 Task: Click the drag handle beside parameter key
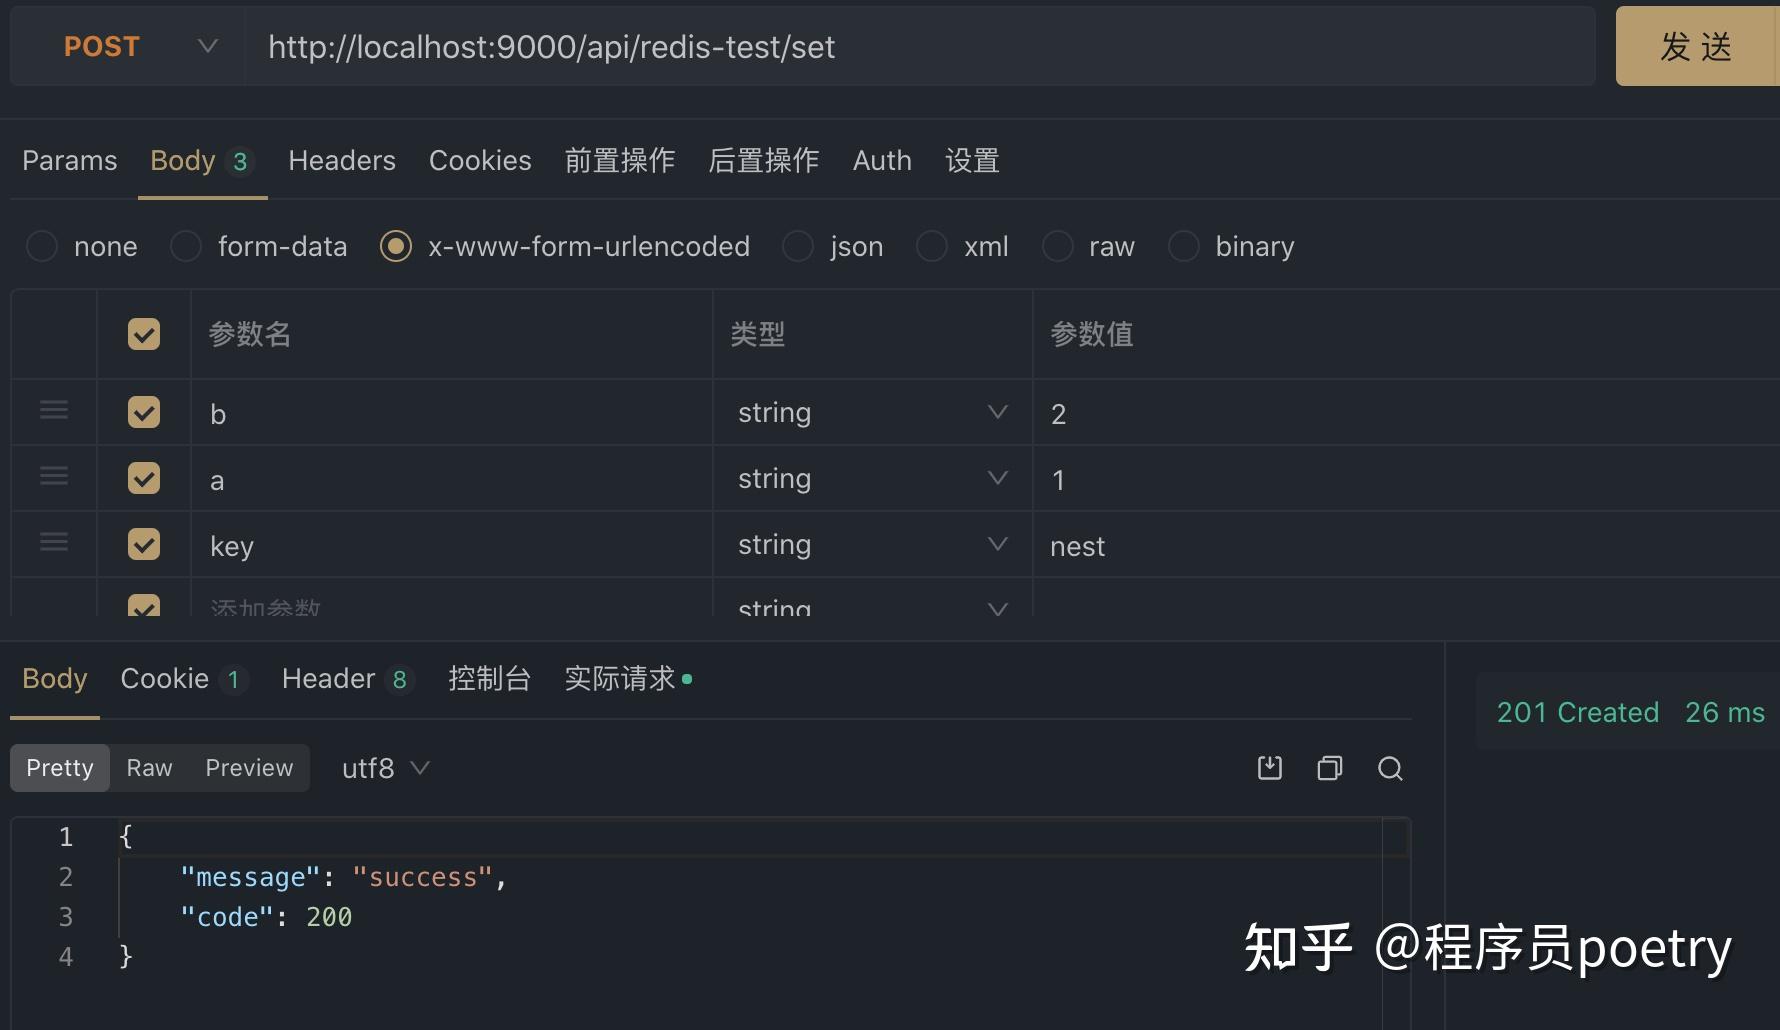[53, 543]
